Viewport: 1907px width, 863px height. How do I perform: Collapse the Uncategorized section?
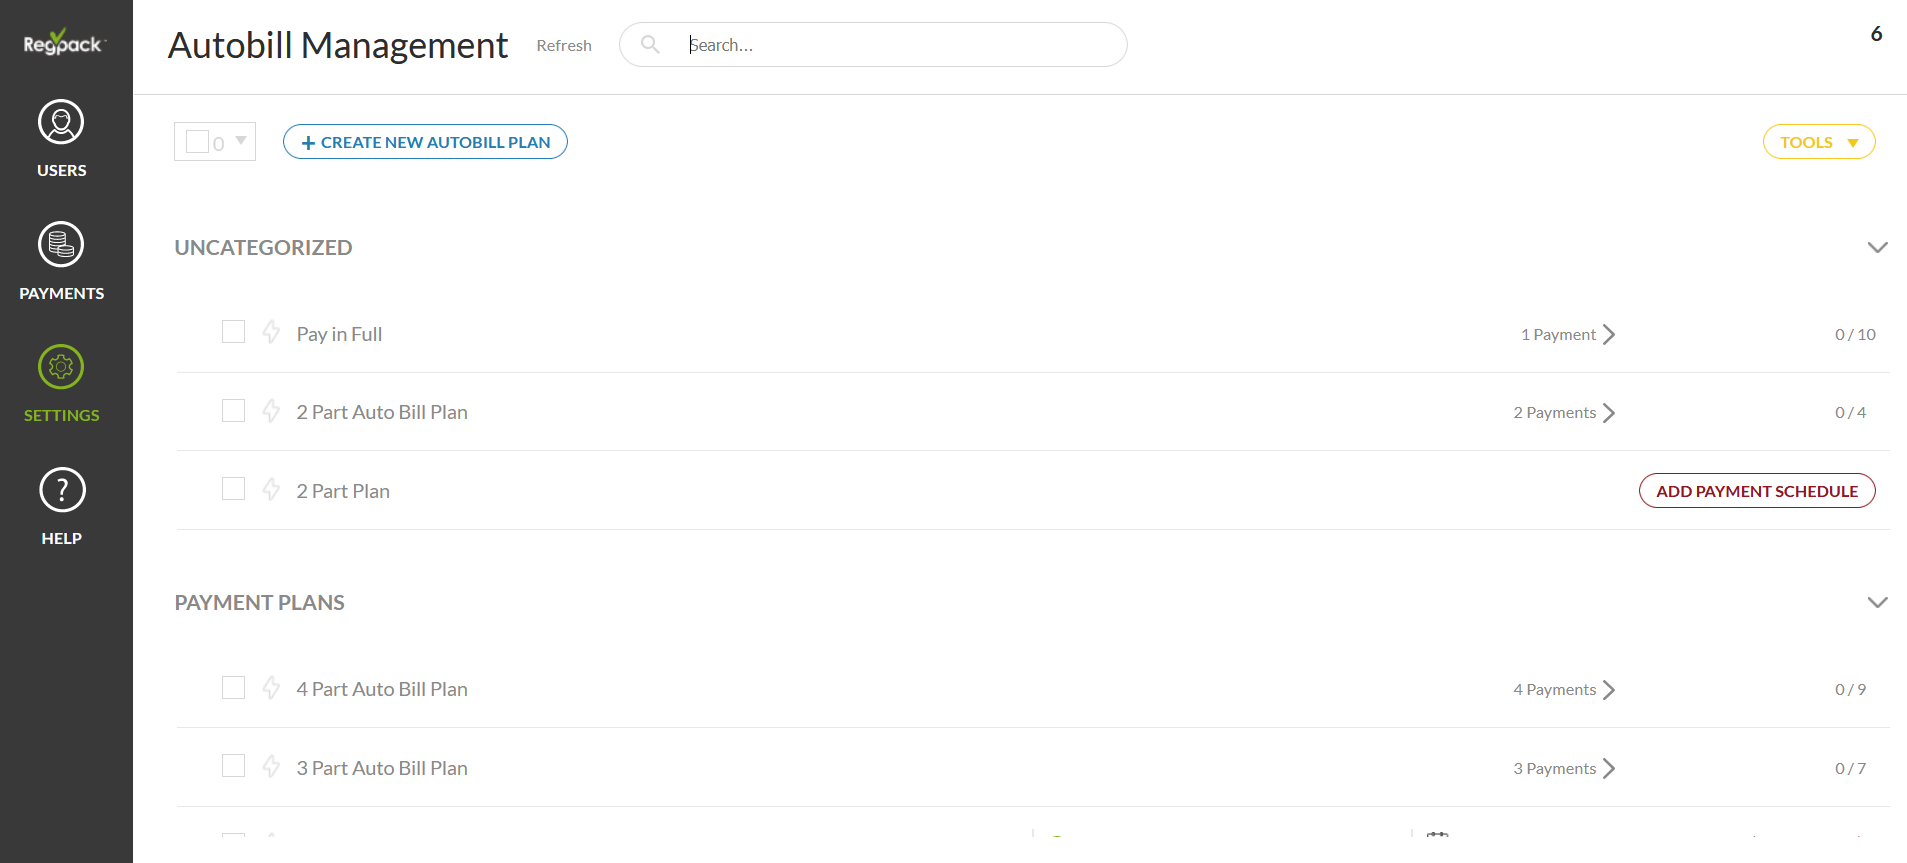click(1877, 247)
